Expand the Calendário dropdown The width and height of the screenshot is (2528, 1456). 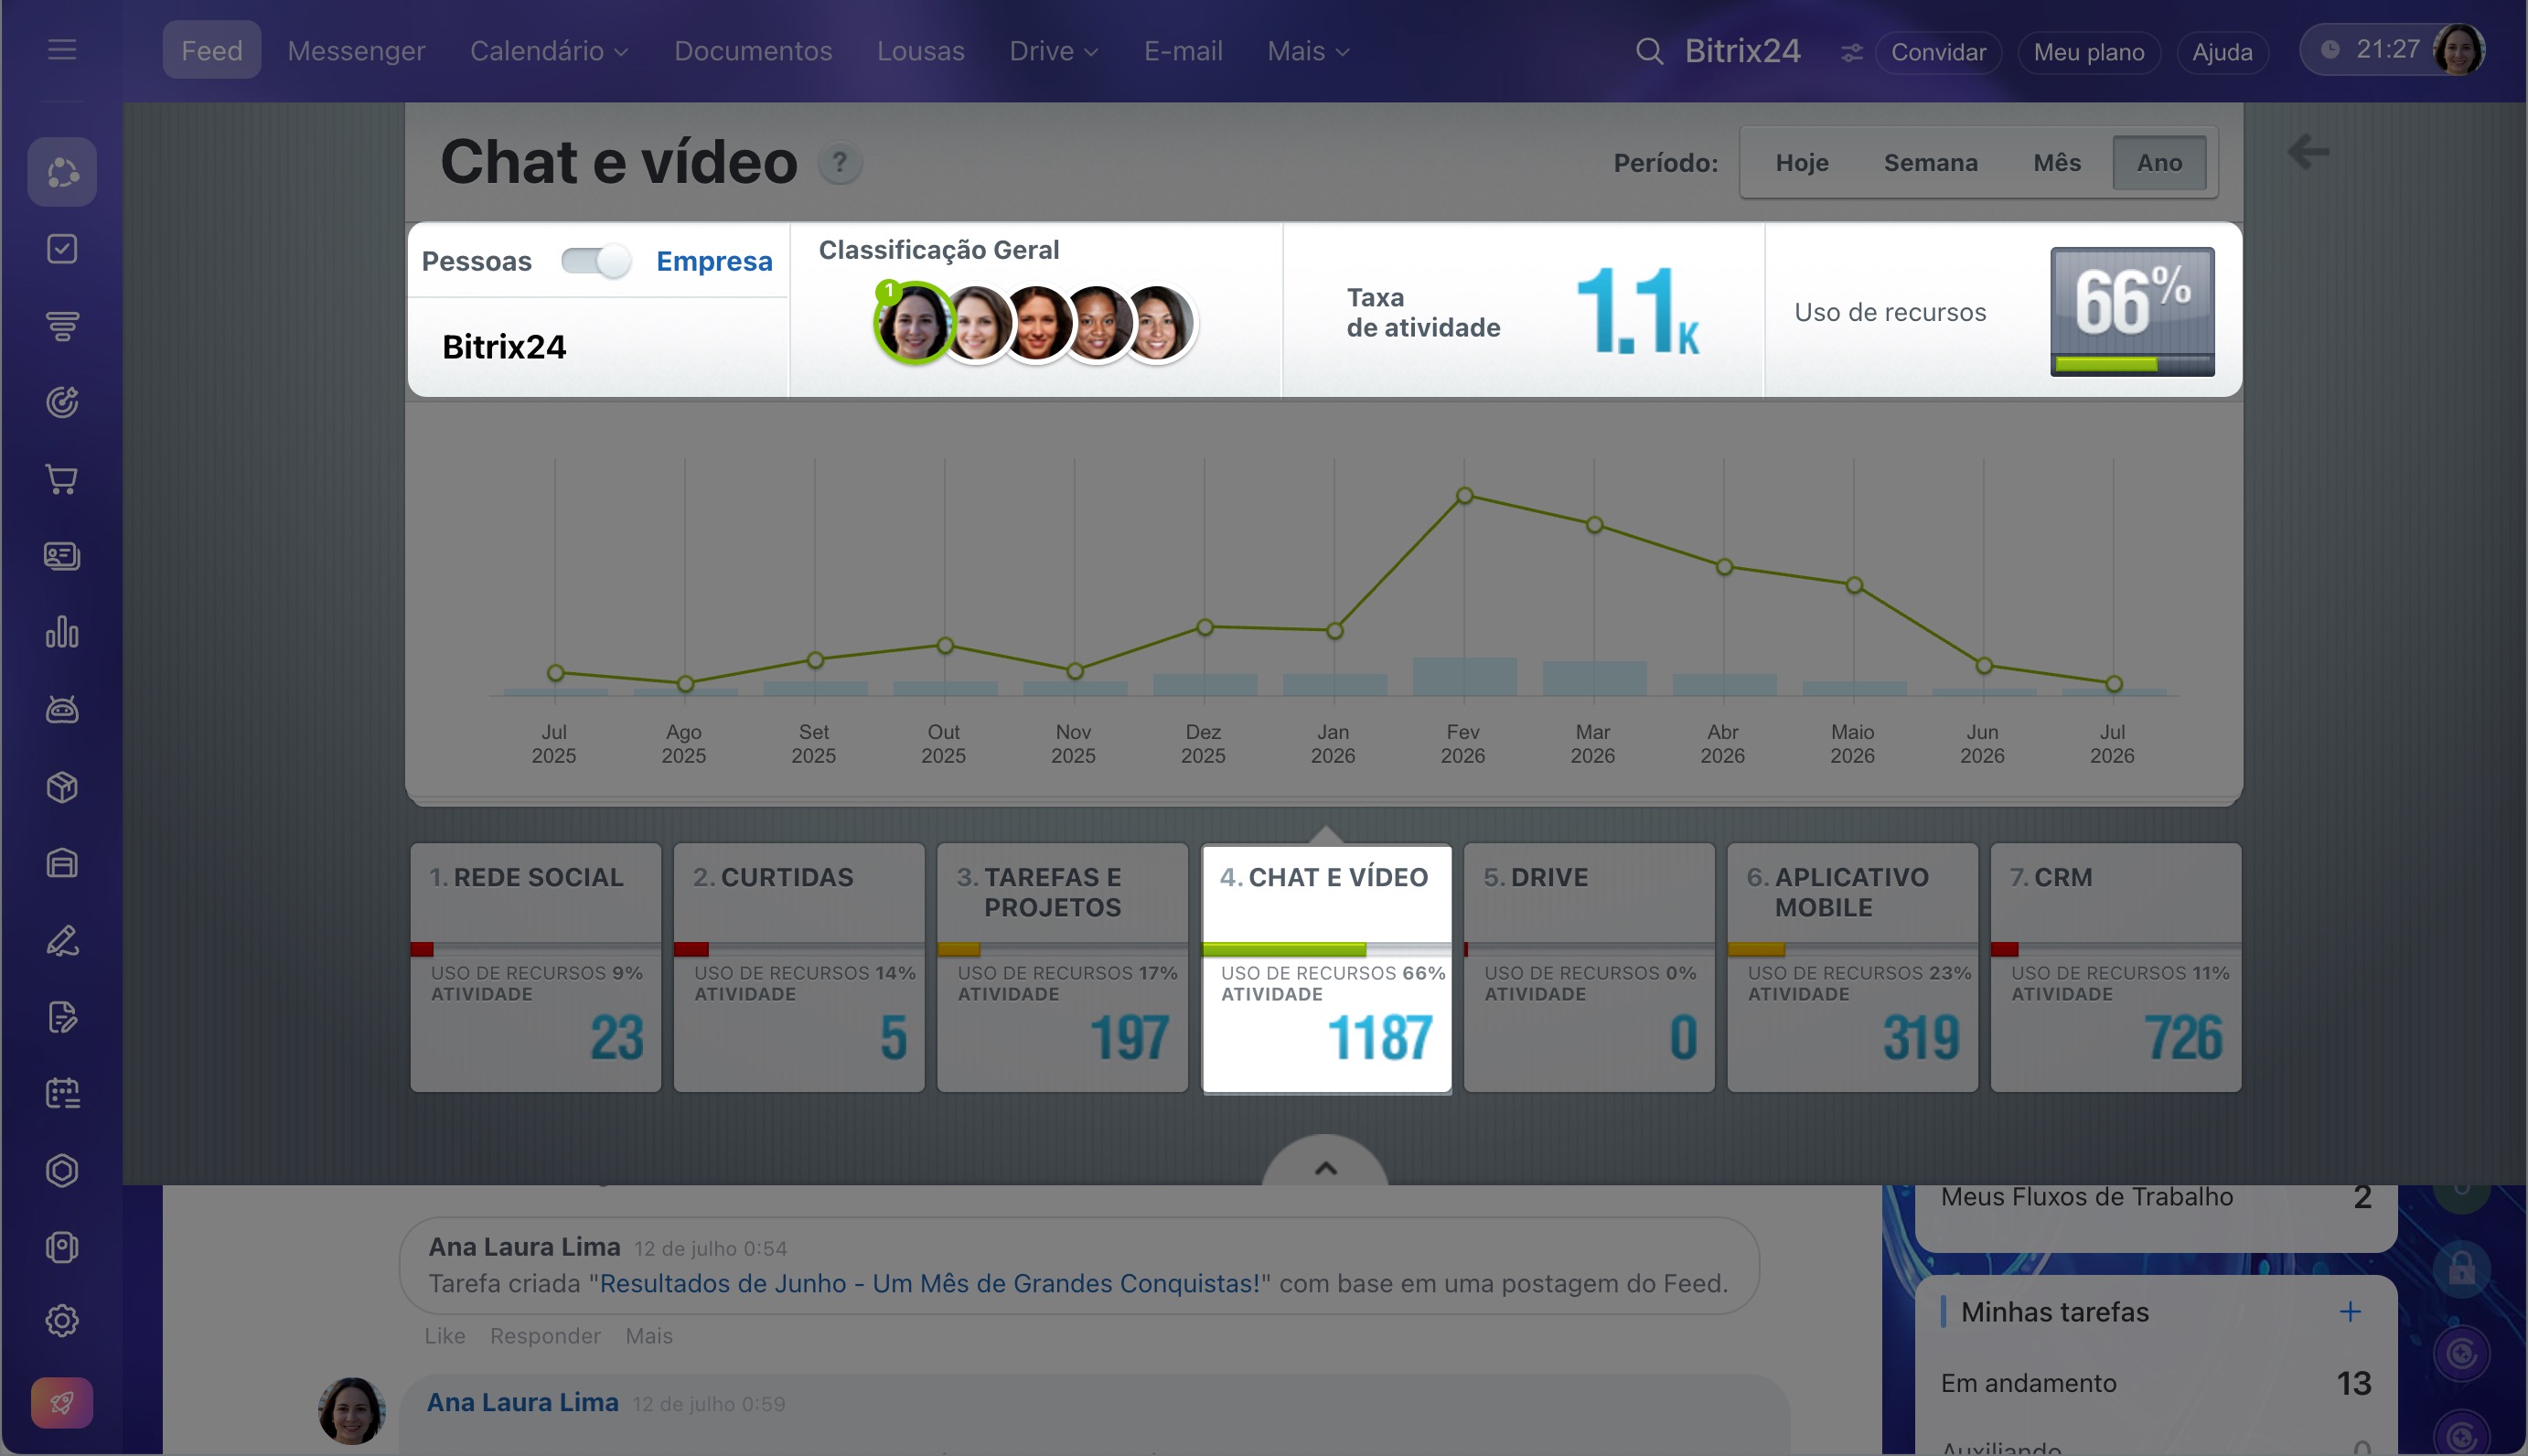(549, 51)
